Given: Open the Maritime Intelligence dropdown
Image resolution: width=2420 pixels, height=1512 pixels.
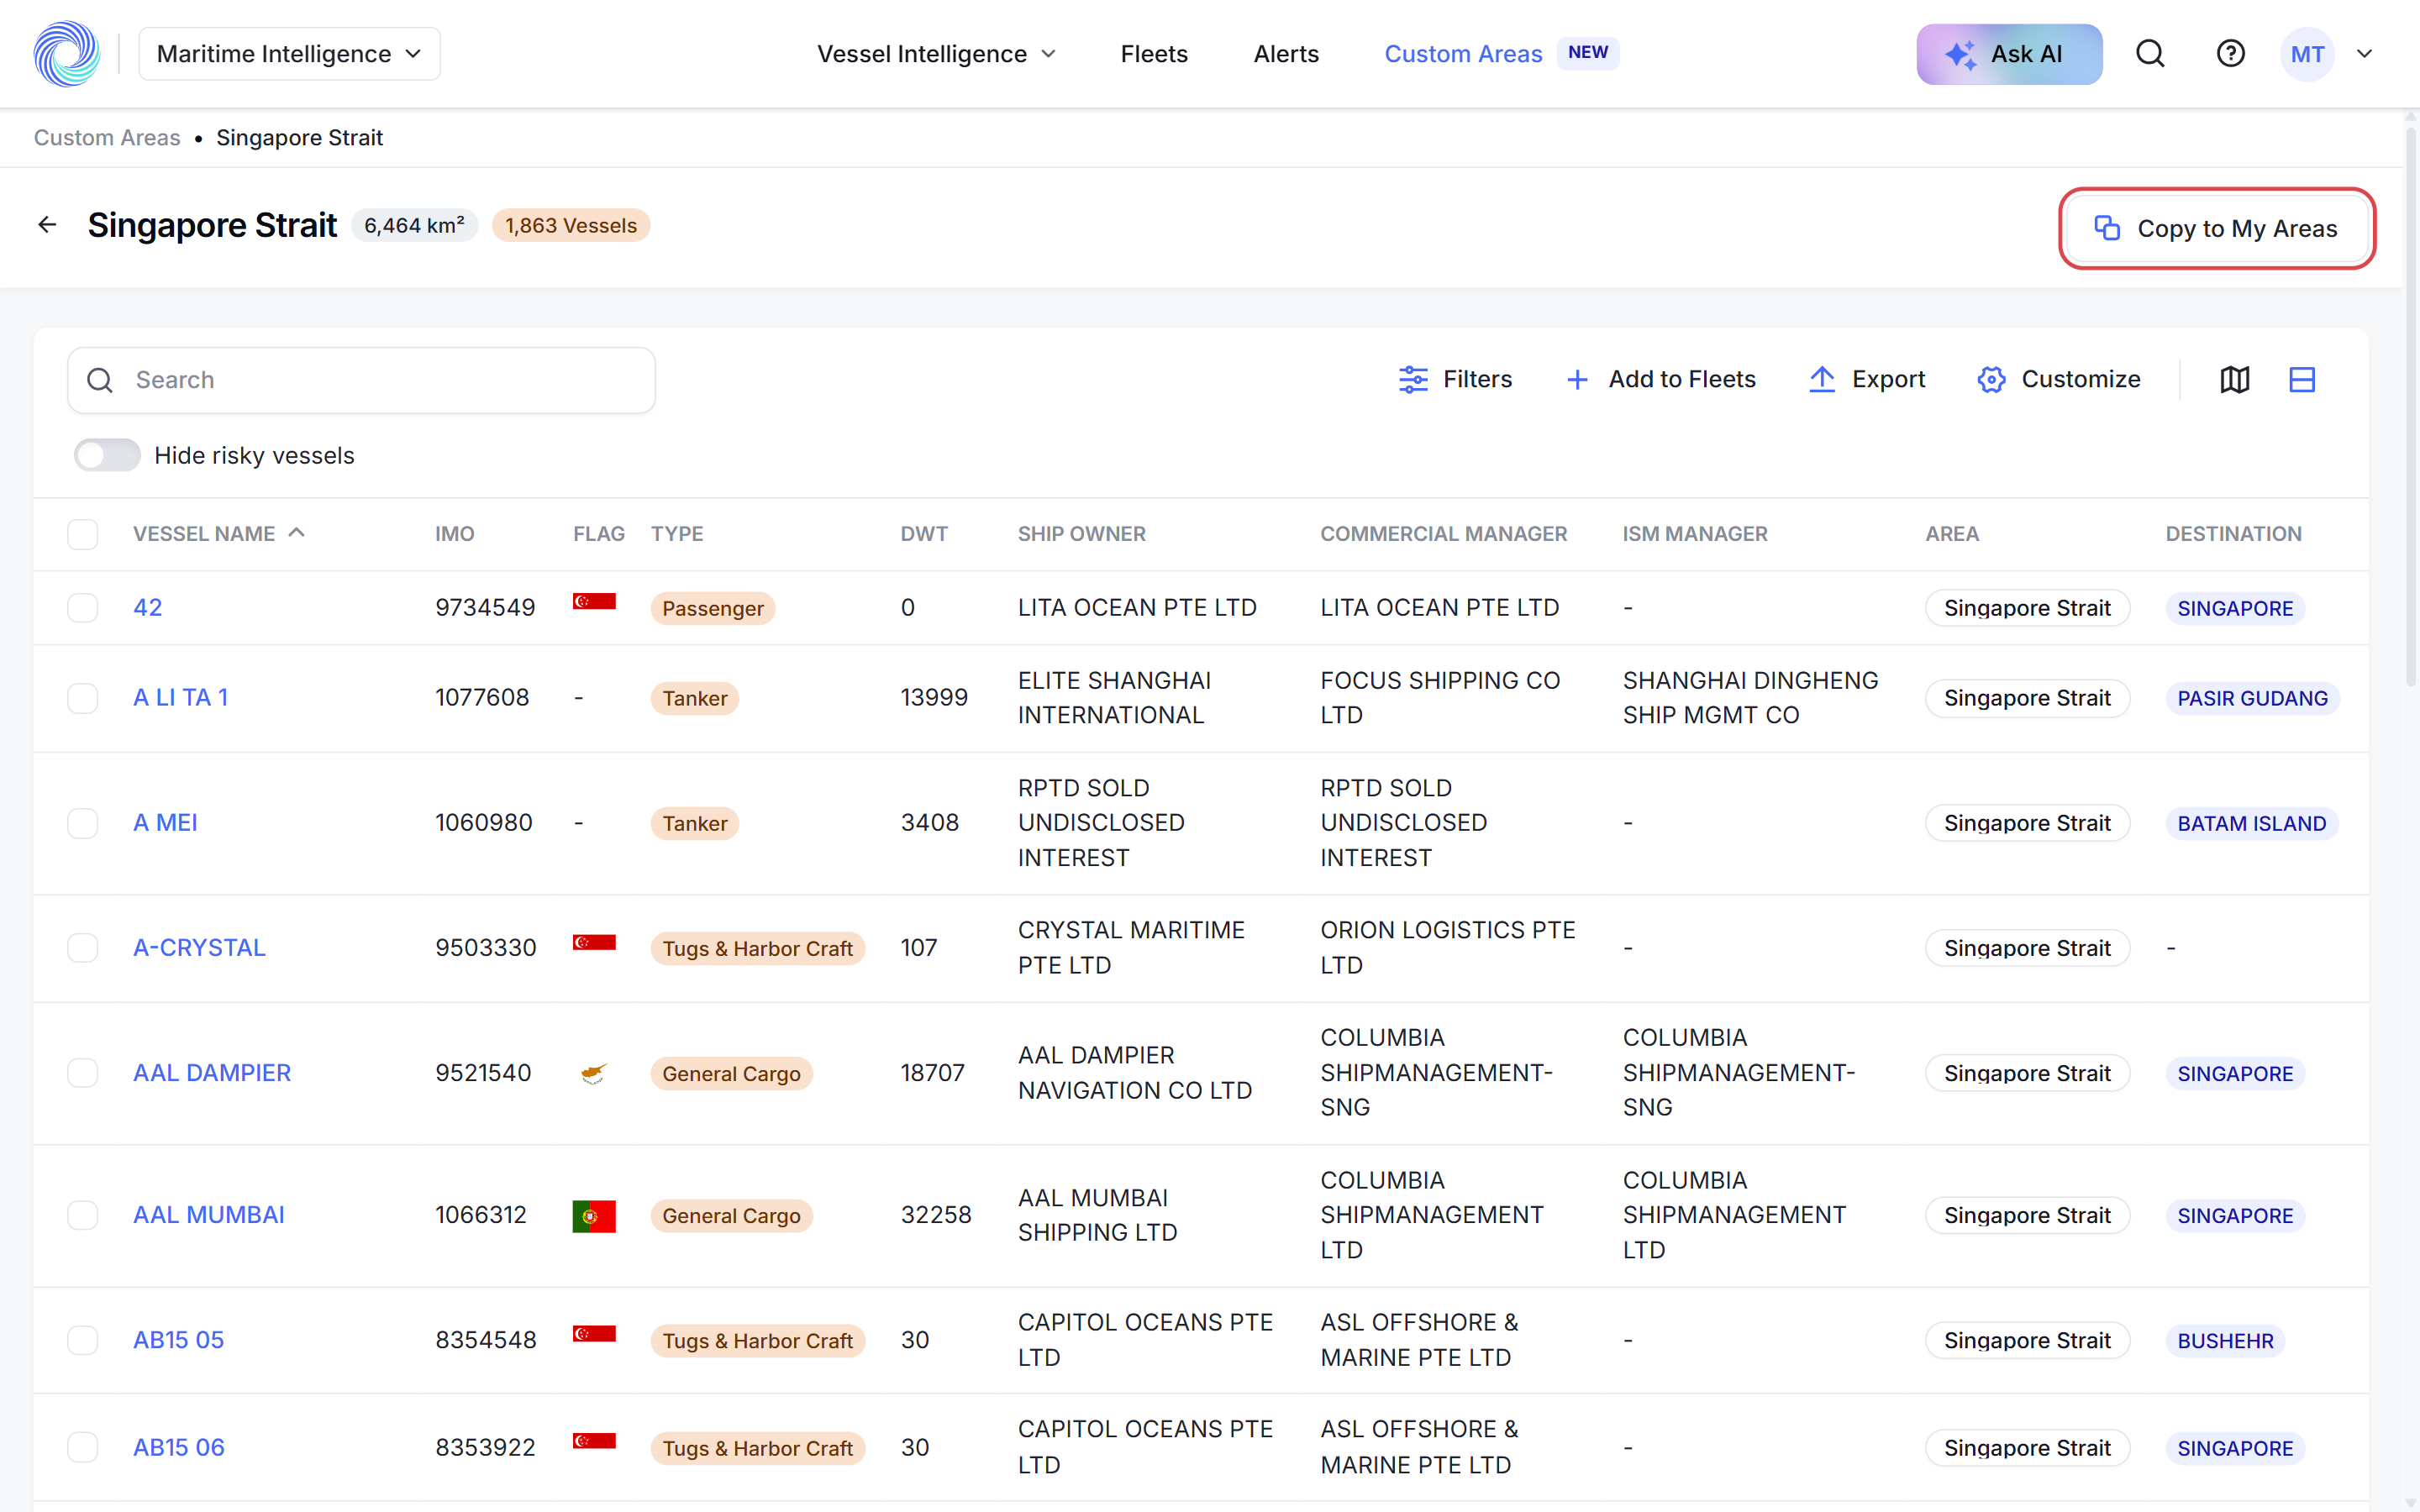Looking at the screenshot, I should point(289,54).
